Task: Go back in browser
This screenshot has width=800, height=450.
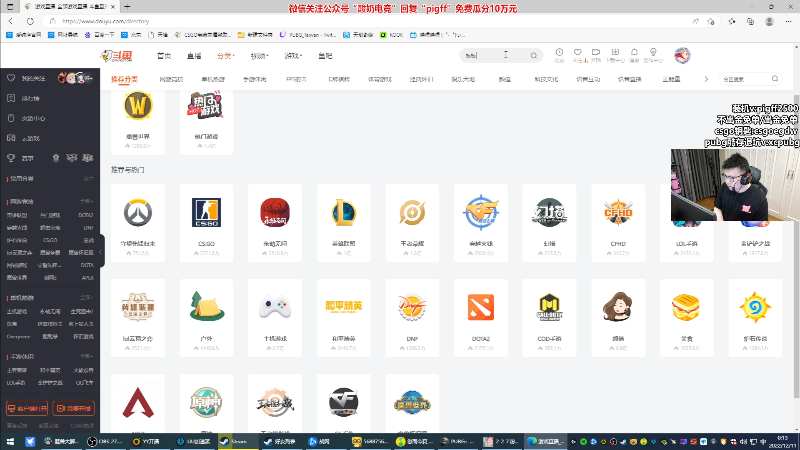Action: click(11, 21)
